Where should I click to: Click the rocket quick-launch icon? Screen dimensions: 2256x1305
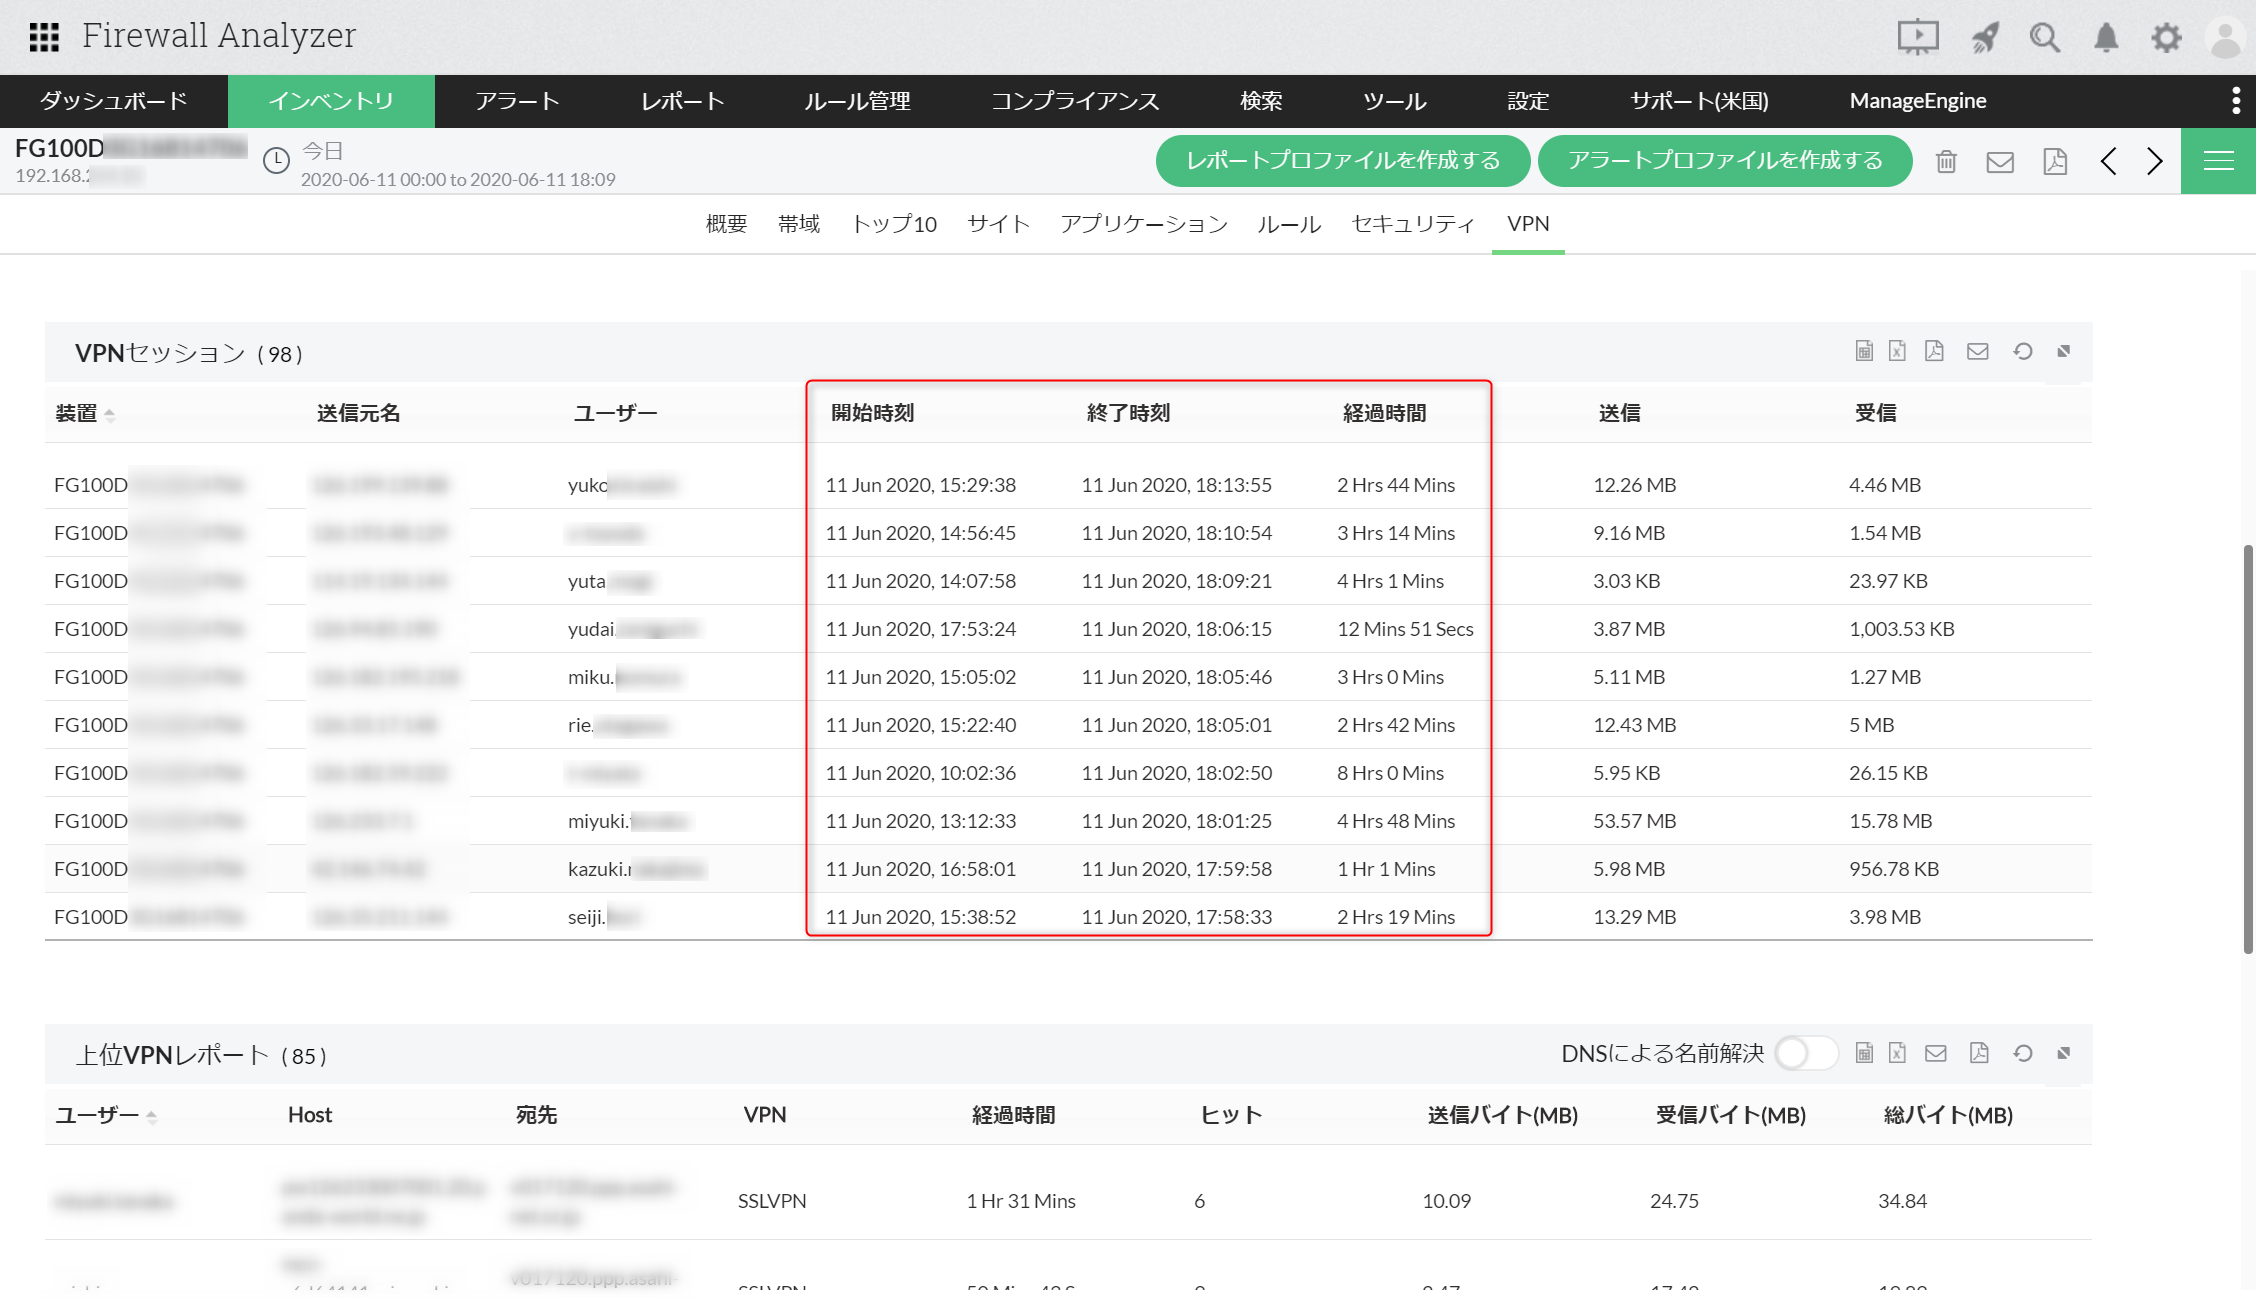[1985, 38]
